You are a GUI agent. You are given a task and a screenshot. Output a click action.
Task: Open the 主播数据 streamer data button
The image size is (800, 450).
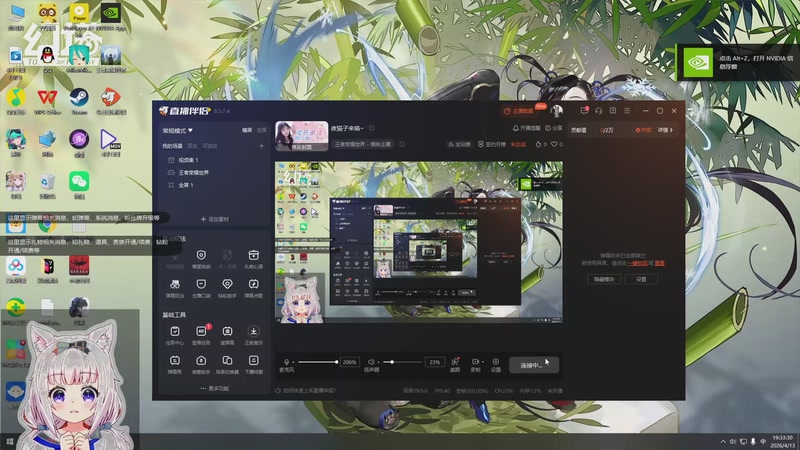[x=519, y=111]
